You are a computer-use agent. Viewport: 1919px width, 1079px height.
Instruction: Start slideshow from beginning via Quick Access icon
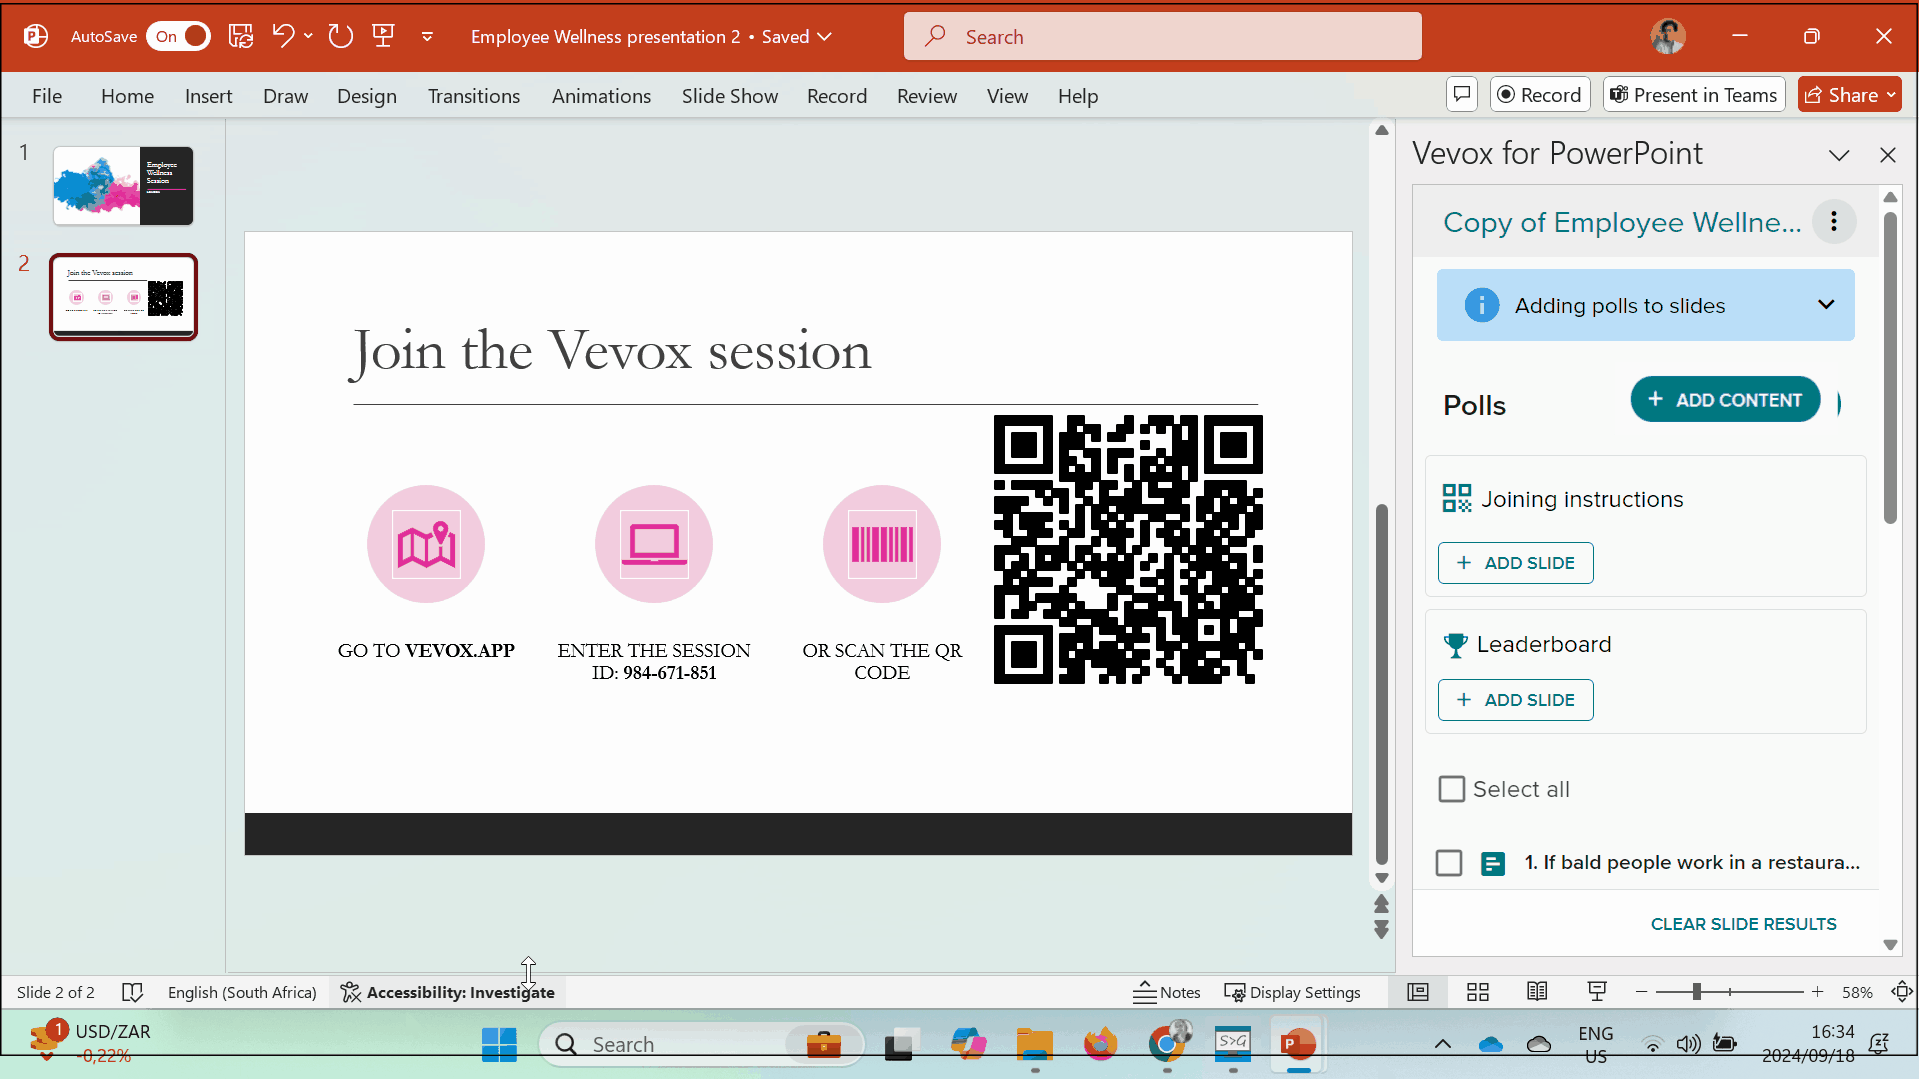tap(384, 36)
